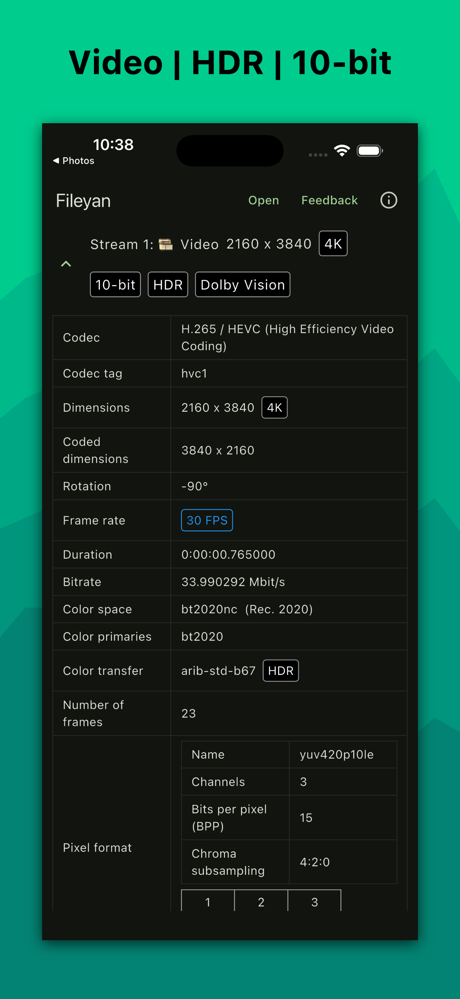Viewport: 460px width, 999px height.
Task: Select the Frame rate label
Action: coord(94,521)
